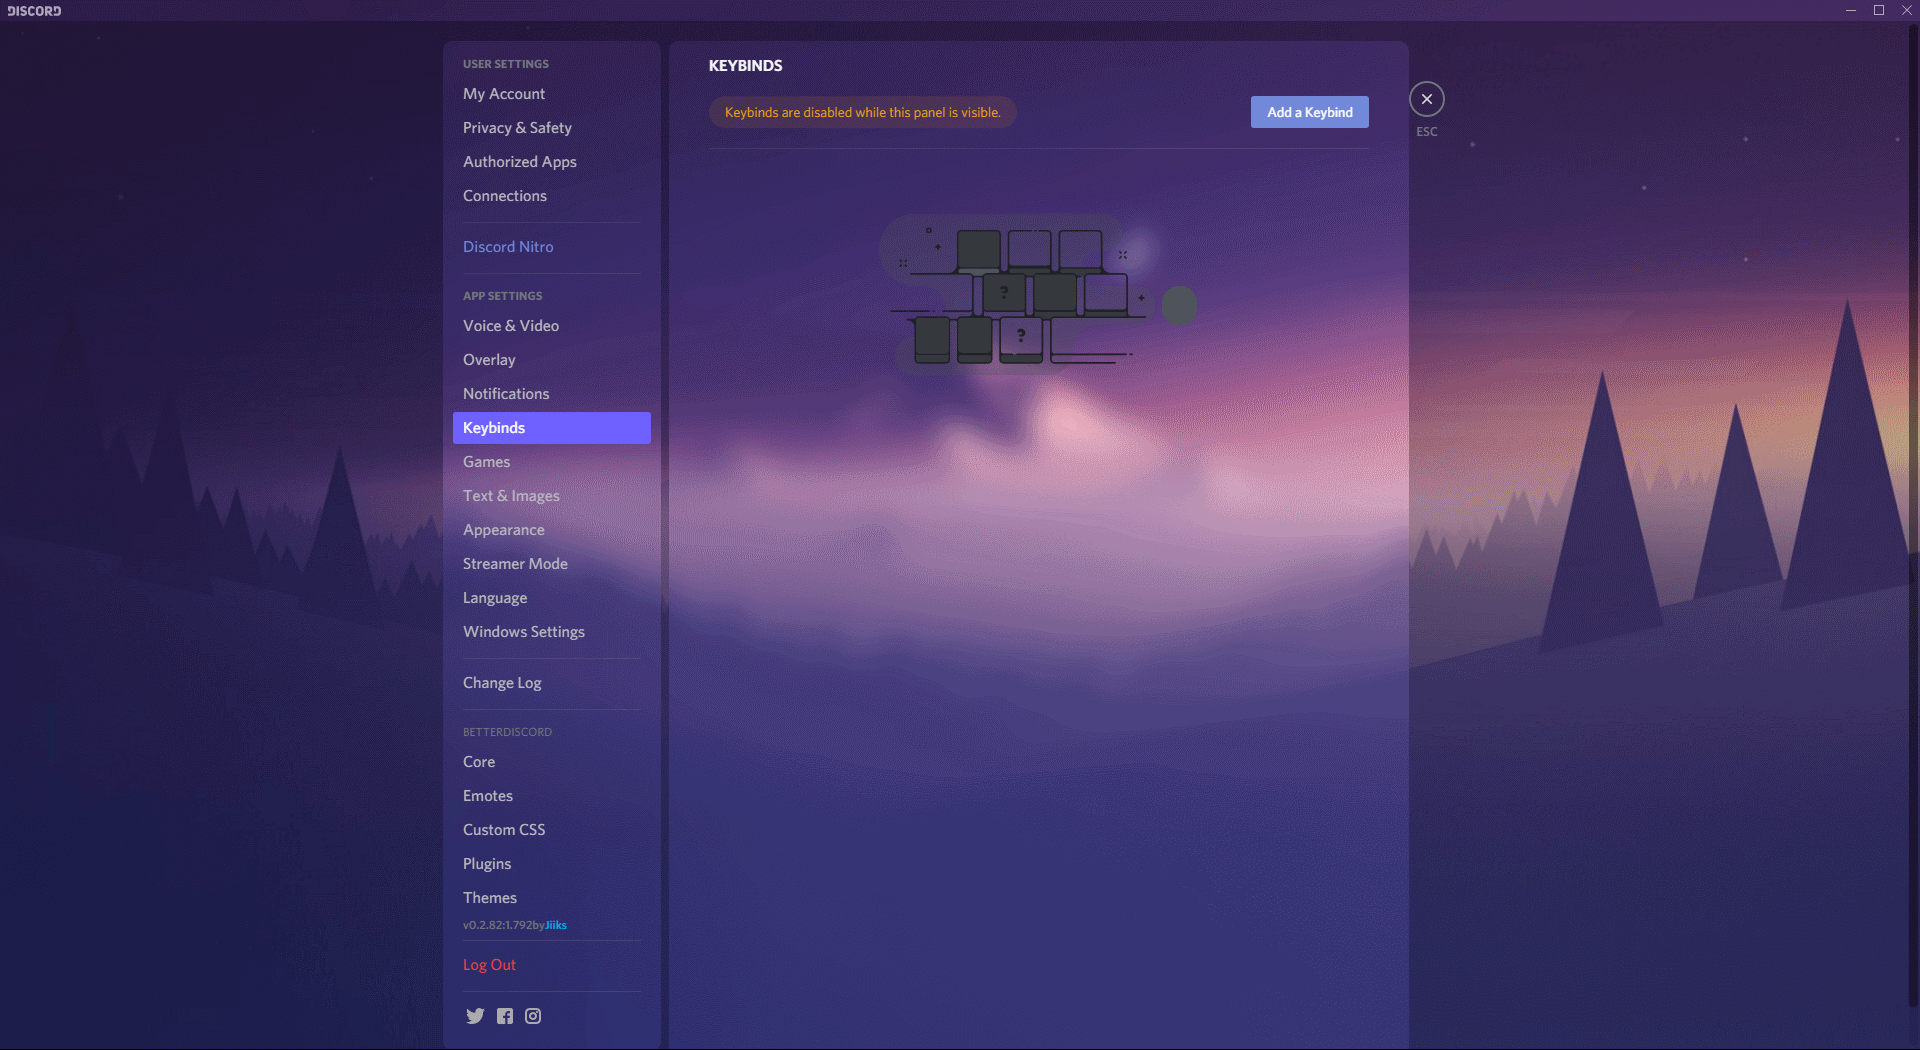Open BetterDiscord Themes list

pyautogui.click(x=552, y=898)
